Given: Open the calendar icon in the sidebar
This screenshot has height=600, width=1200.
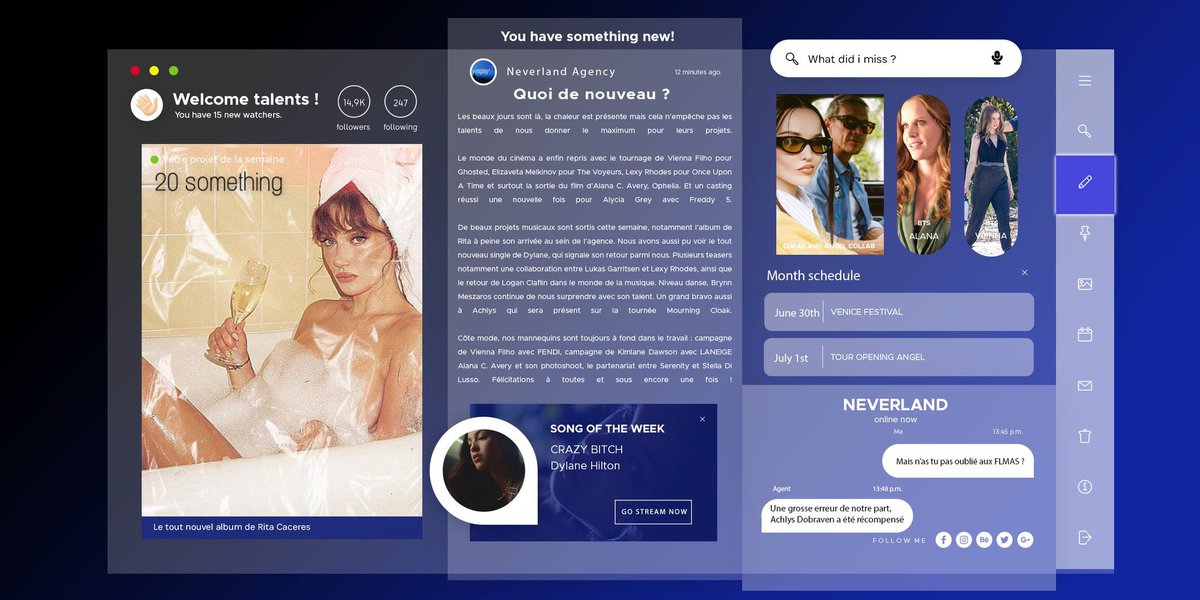Looking at the screenshot, I should tap(1085, 333).
